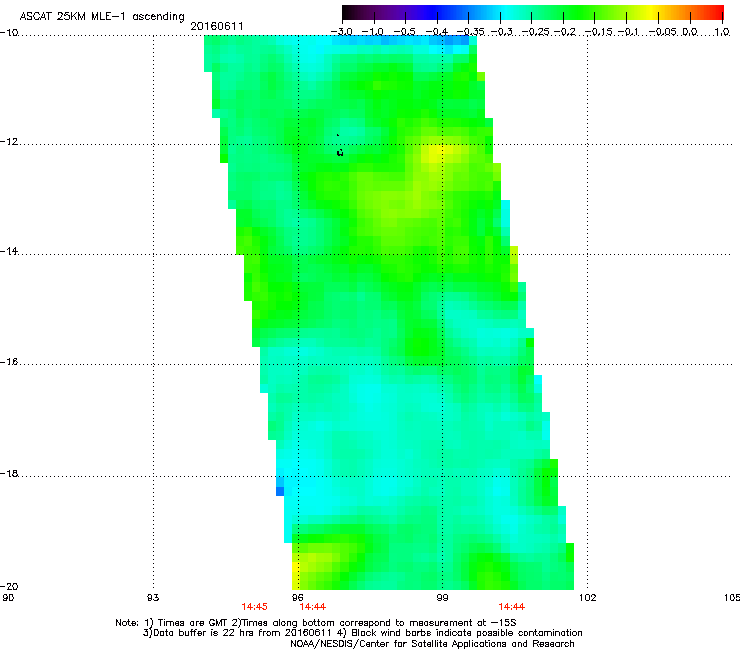Click 'Times along bottom correspond to measurement at -15S'
740x650 pixels.
tap(378, 623)
